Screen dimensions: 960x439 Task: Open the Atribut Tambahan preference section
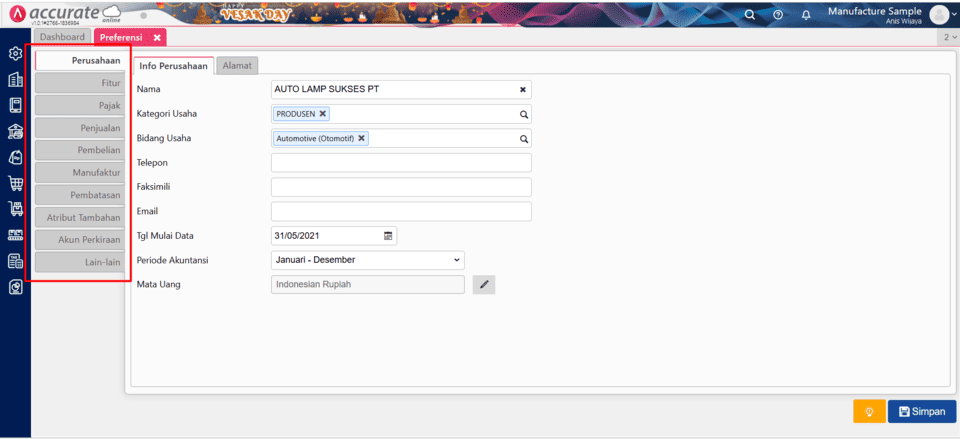80,217
